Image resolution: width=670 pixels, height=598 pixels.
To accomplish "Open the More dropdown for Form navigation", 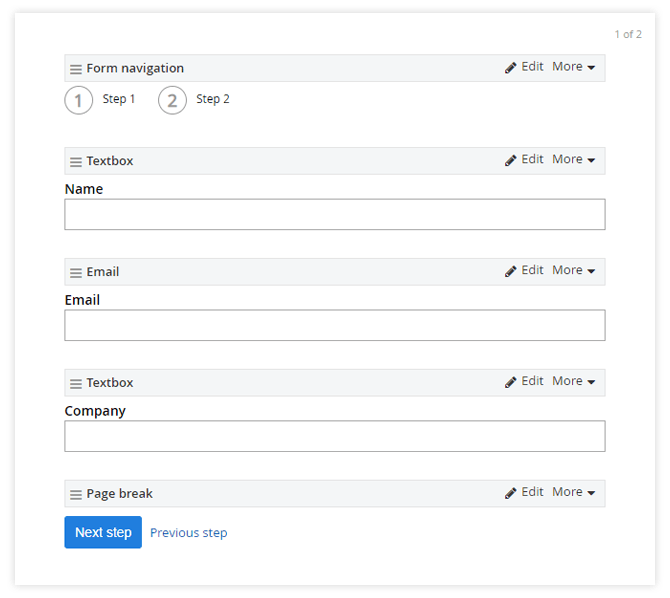I will click(x=573, y=67).
